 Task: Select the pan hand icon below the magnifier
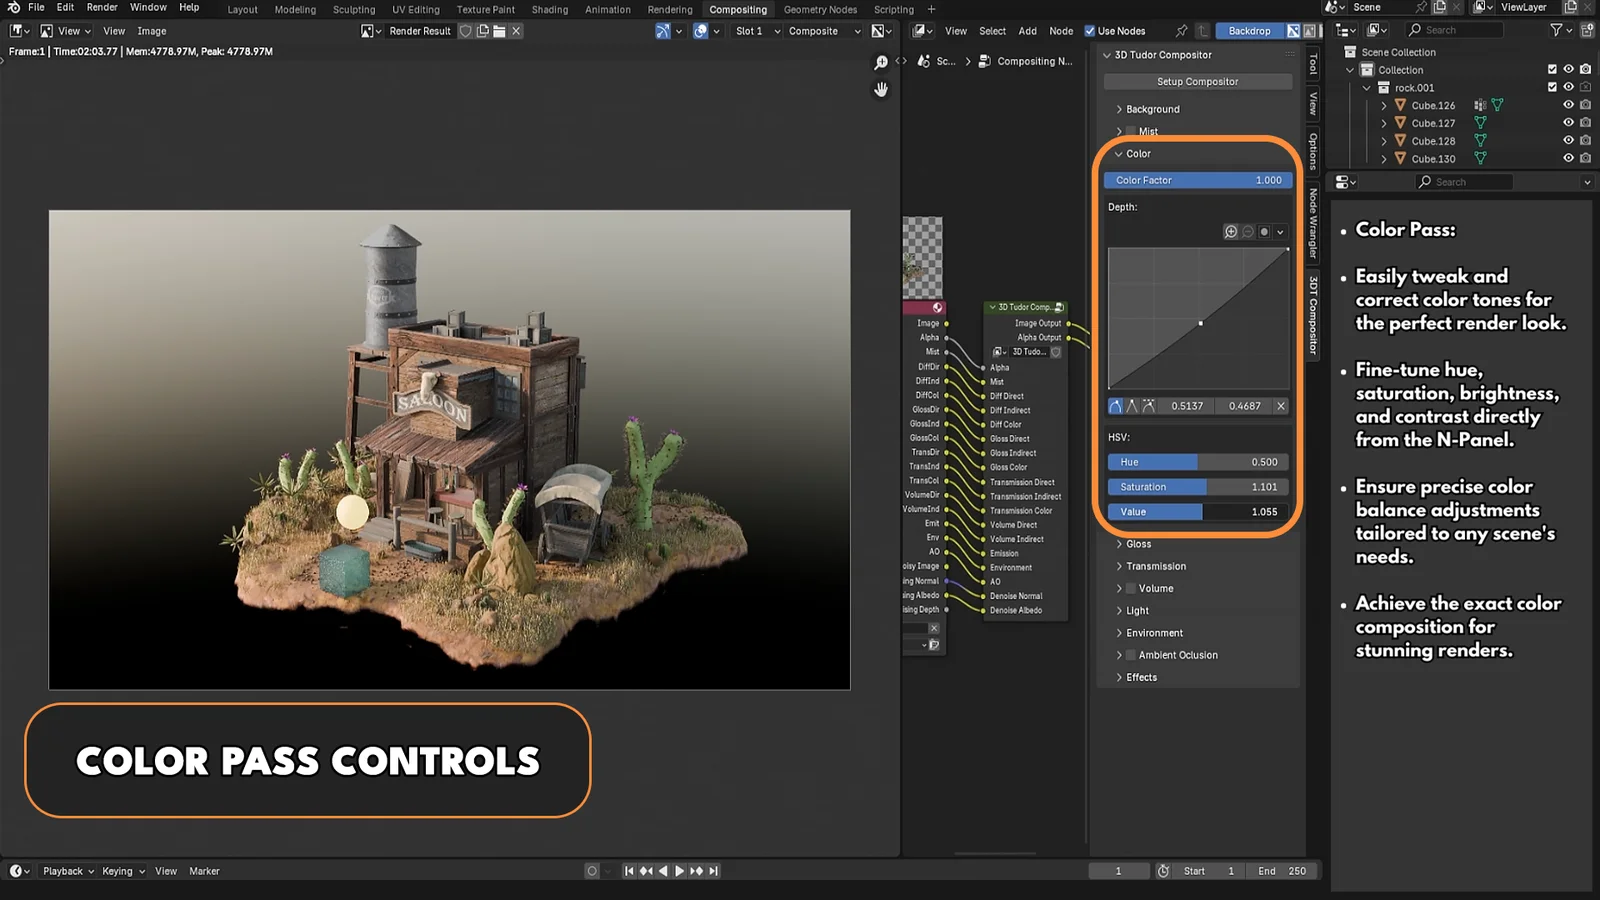(881, 90)
